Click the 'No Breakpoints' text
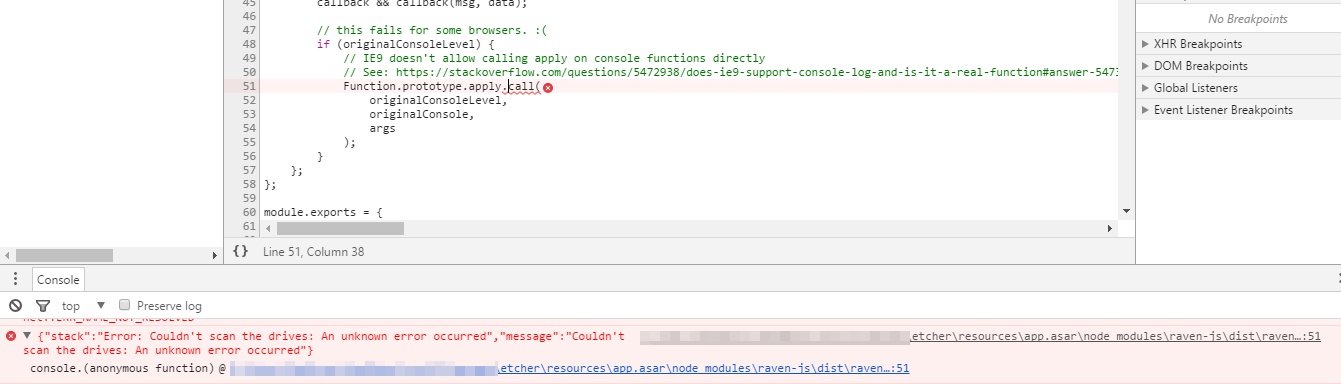The image size is (1341, 384). point(1247,19)
